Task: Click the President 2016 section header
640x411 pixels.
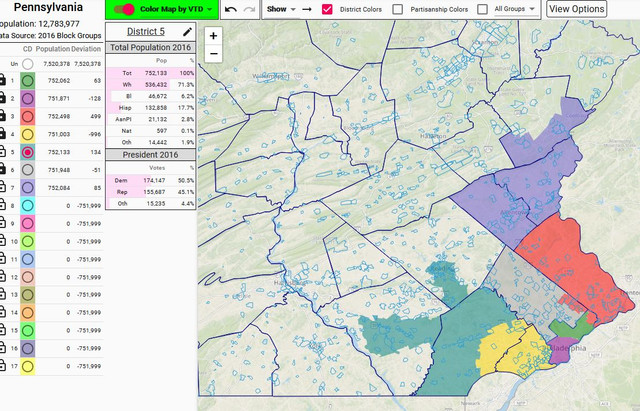Action: click(151, 155)
